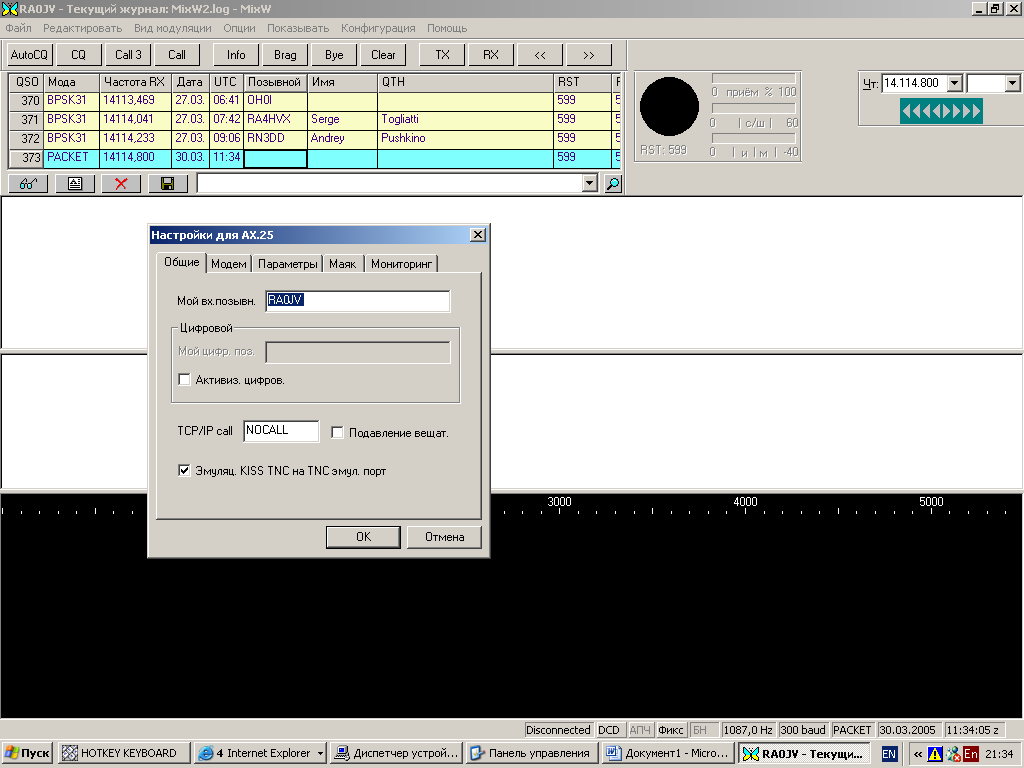This screenshot has height=768, width=1024.
Task: Click the magnifier search icon beside the combo box
Action: pos(613,184)
